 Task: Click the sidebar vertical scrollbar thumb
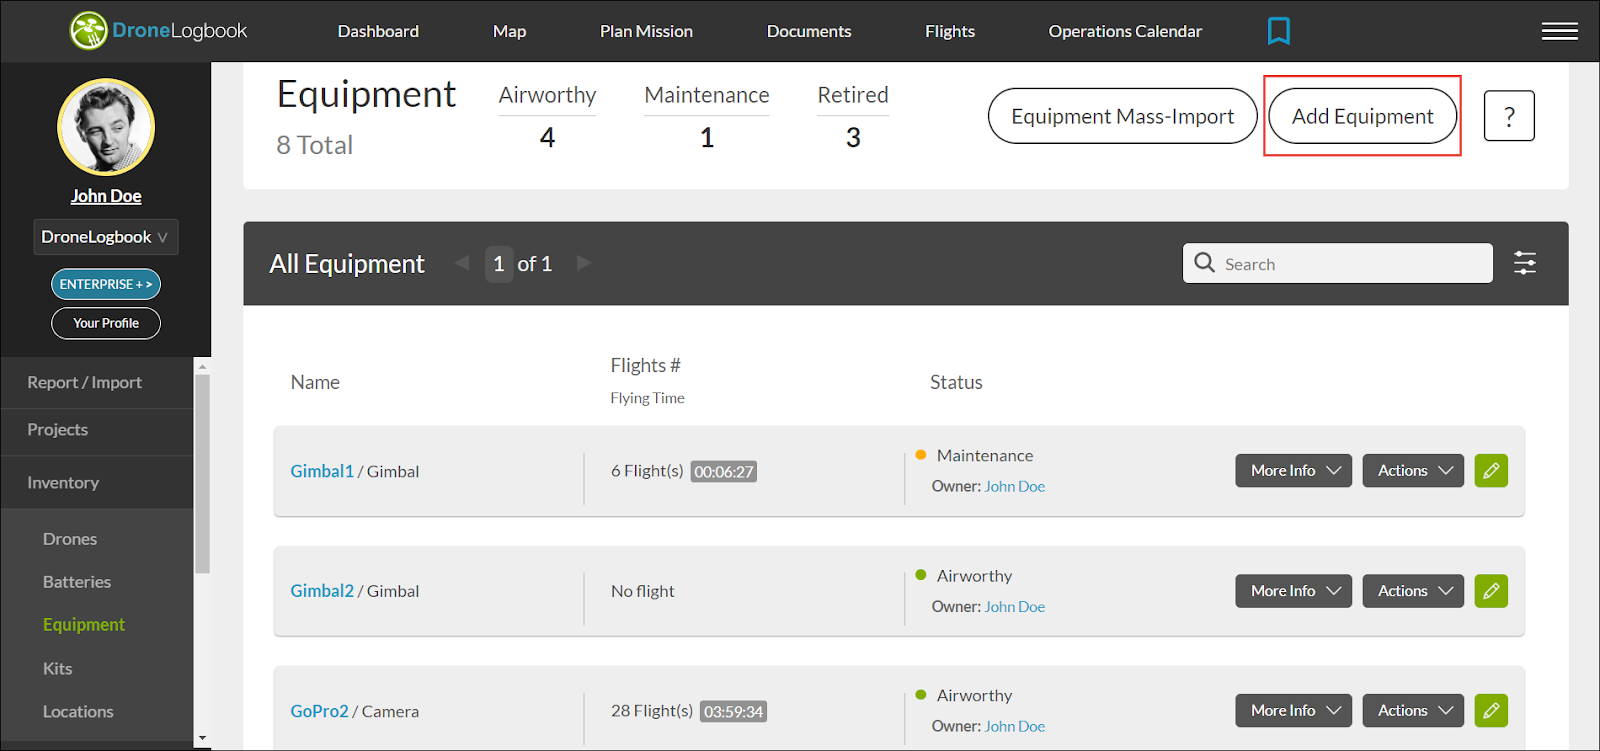(202, 474)
